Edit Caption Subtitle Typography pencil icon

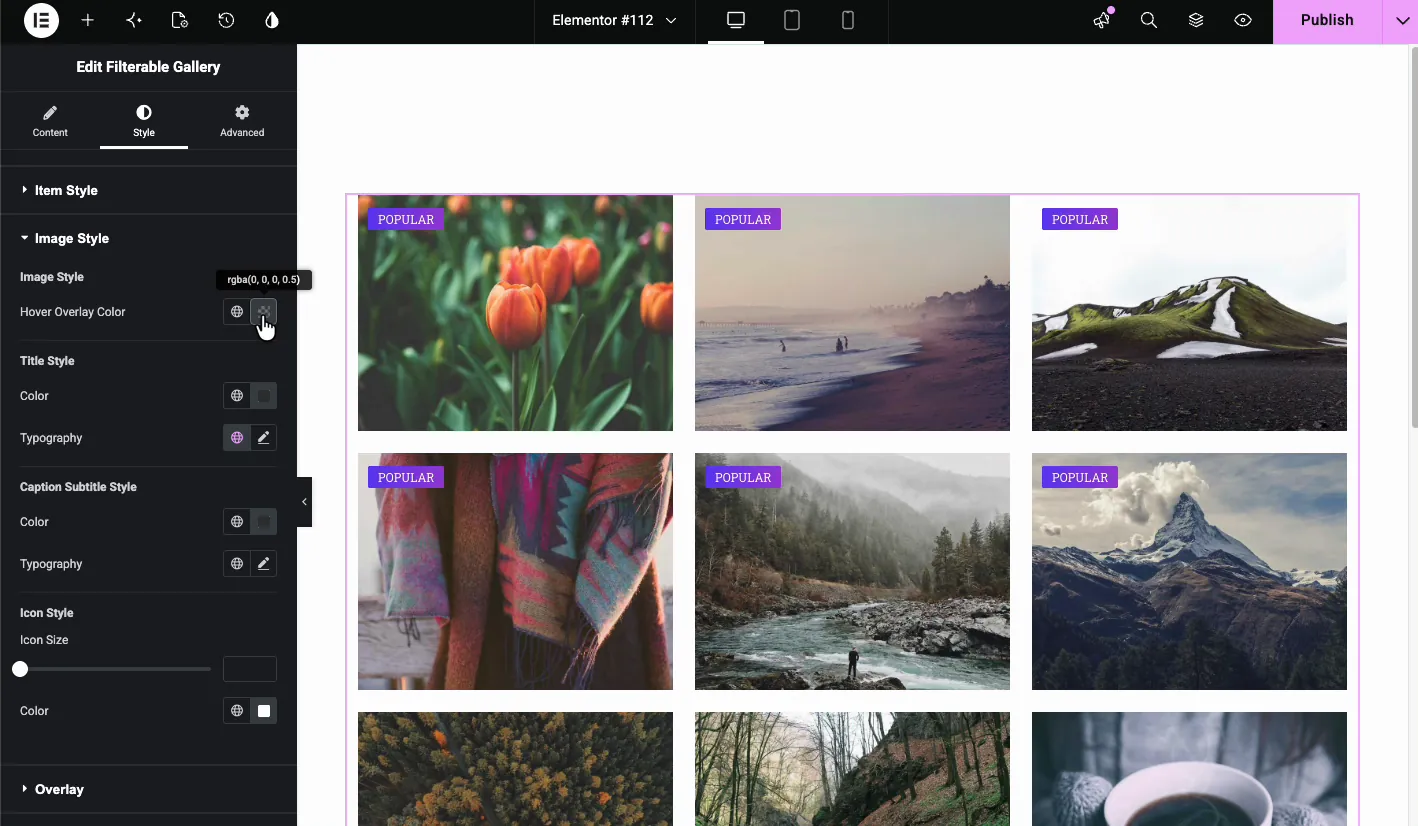[264, 564]
